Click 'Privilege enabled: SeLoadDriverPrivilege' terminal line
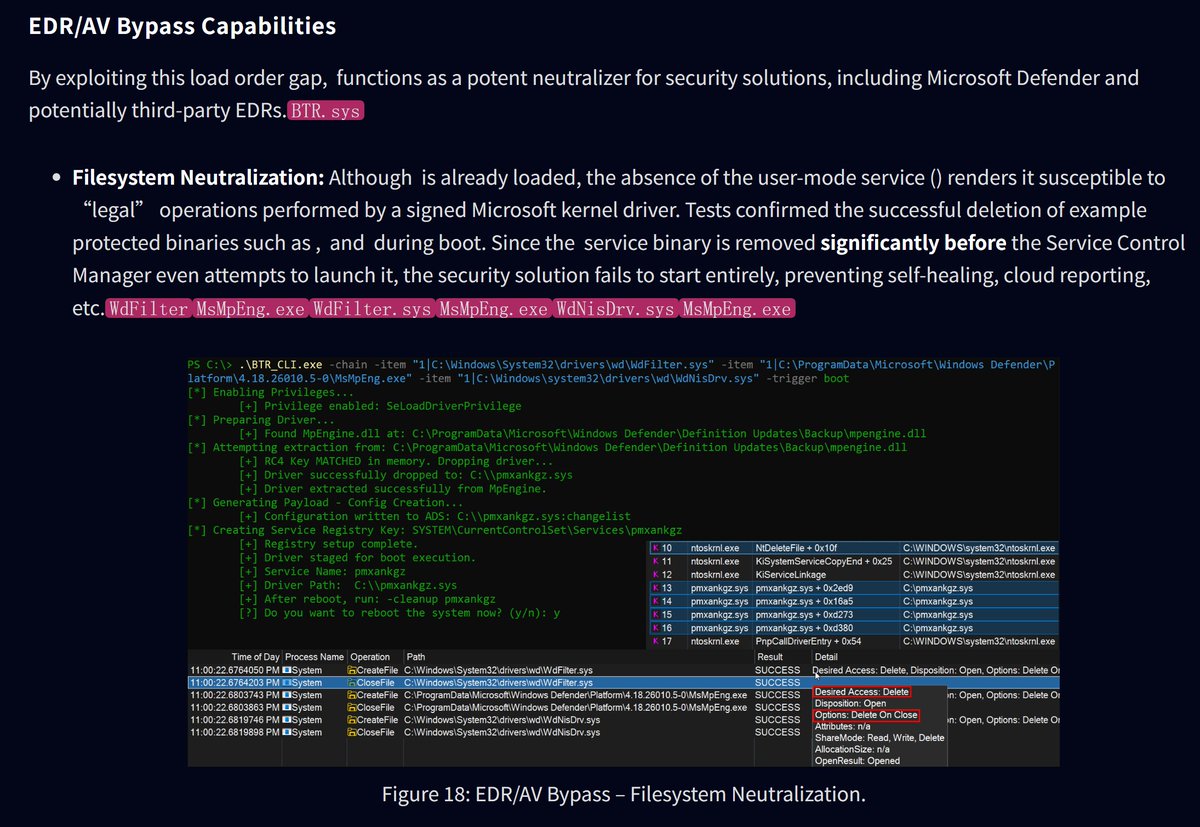The image size is (1200, 827). tap(380, 406)
